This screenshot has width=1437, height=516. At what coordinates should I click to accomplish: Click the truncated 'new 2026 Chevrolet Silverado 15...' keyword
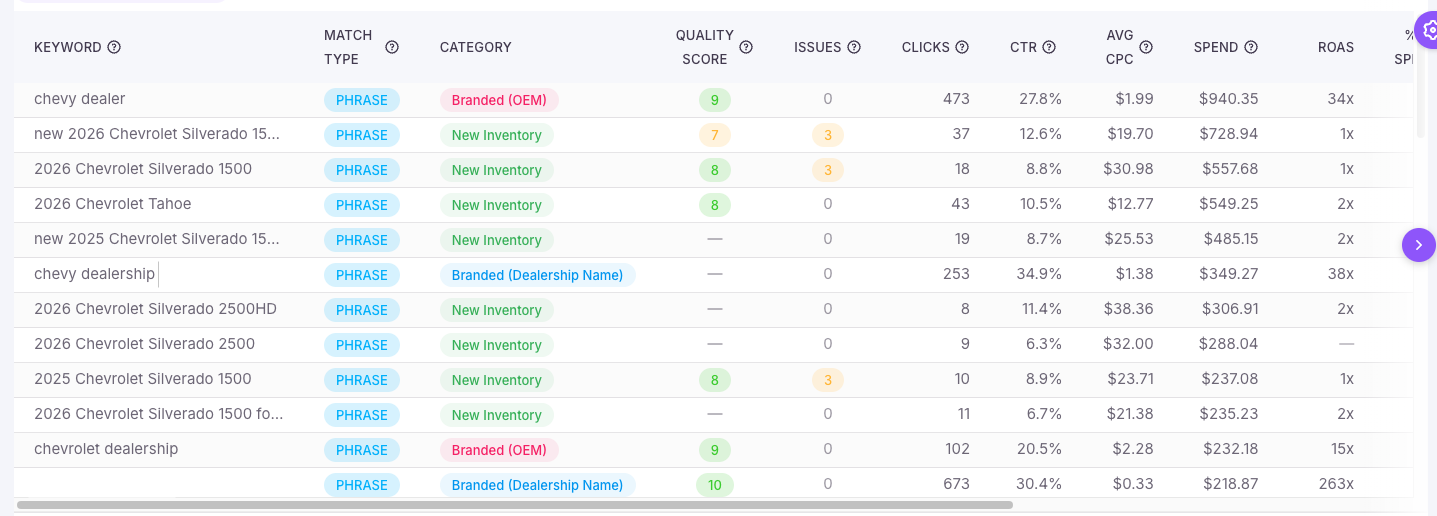coord(157,134)
